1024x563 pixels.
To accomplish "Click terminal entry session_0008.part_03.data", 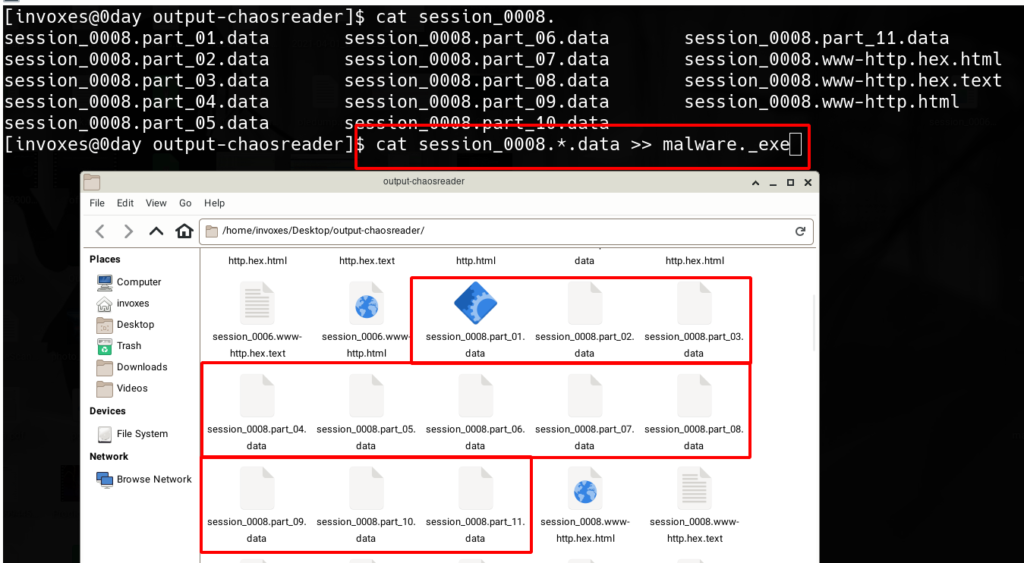I will (136, 80).
